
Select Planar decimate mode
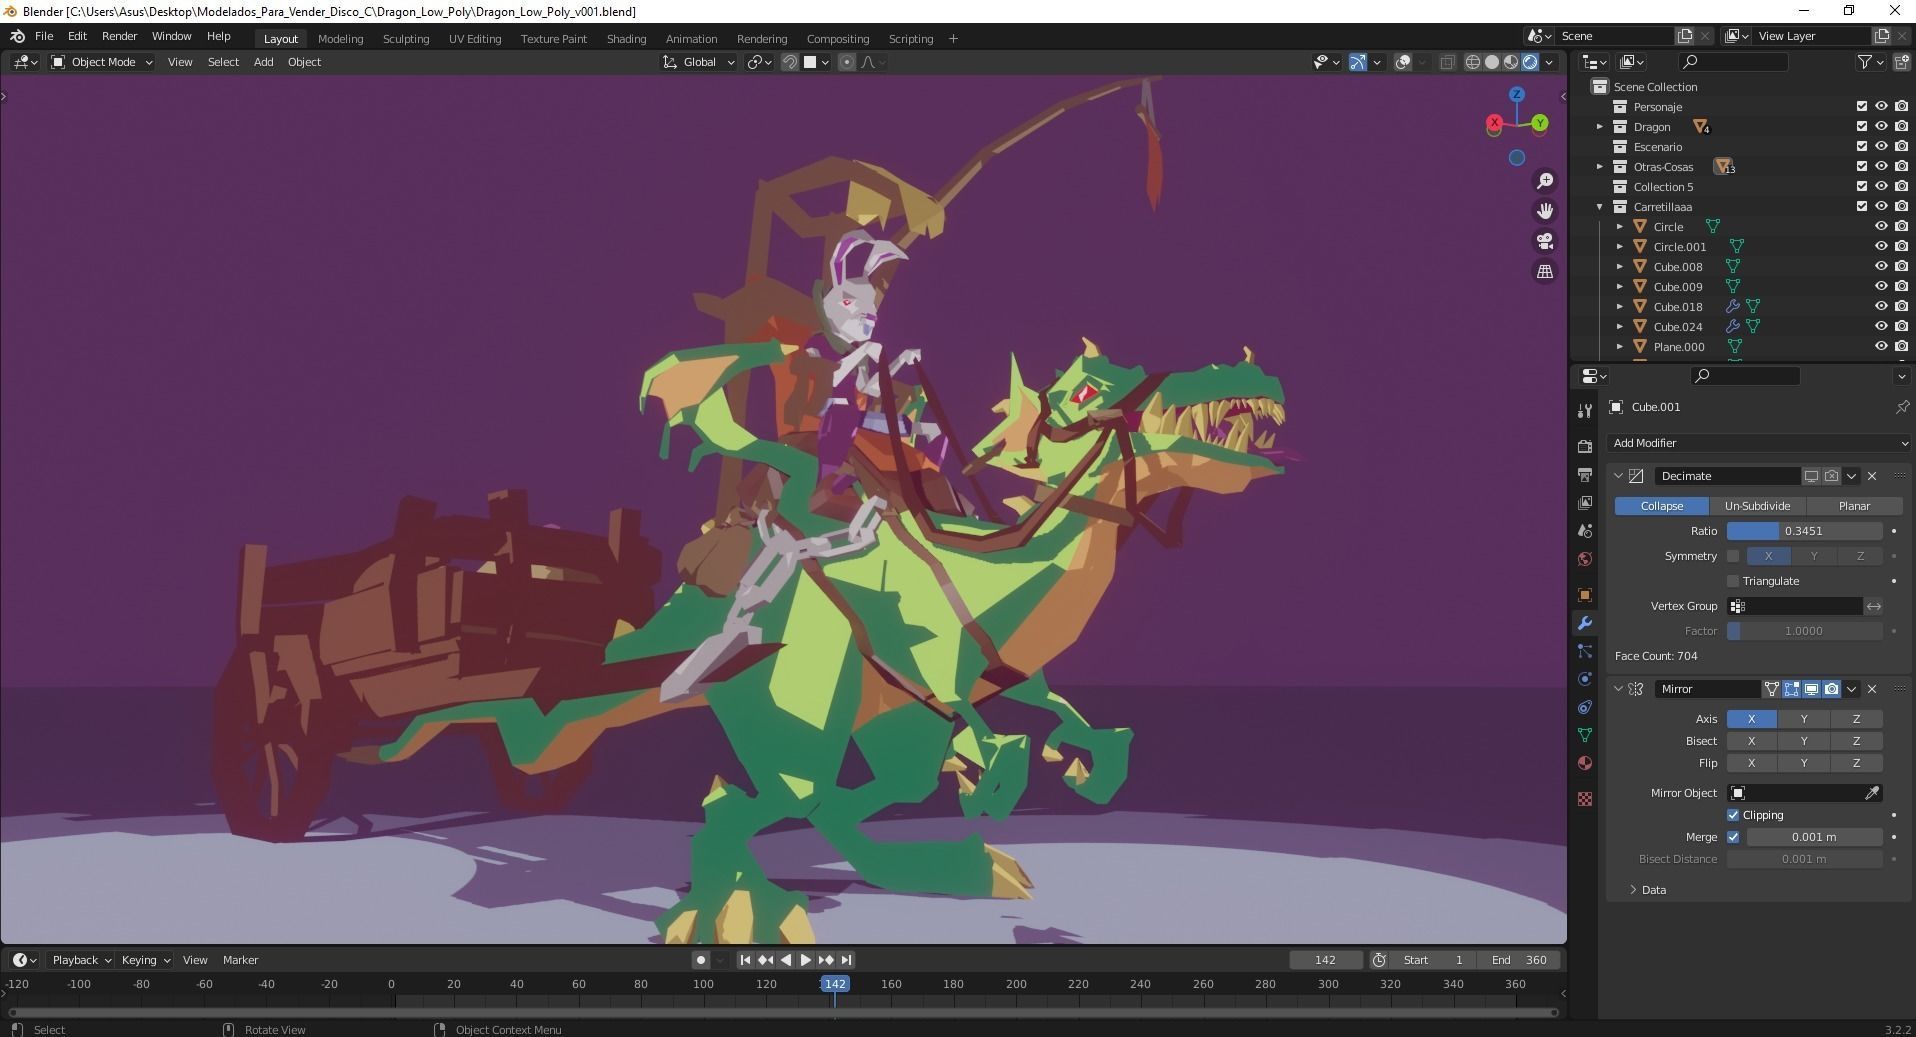pos(1854,506)
